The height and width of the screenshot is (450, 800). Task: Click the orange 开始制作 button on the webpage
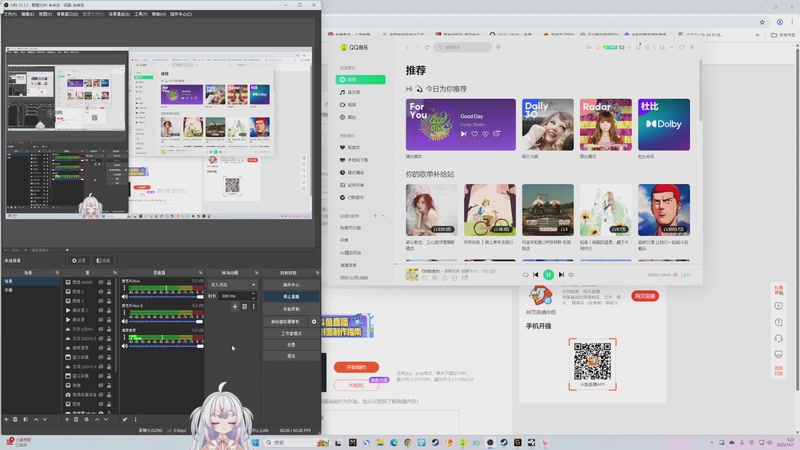(356, 367)
